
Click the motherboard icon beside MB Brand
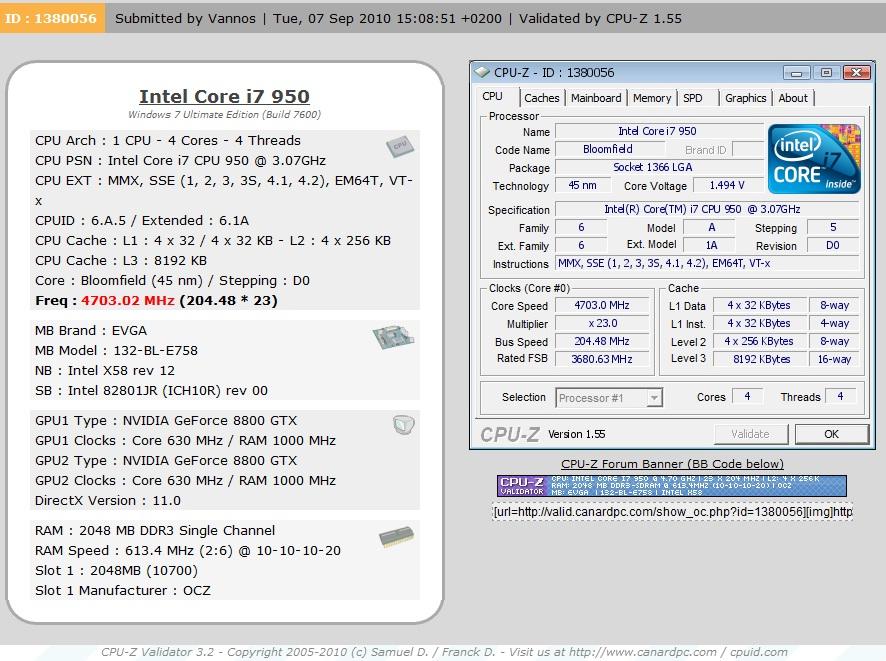(394, 337)
